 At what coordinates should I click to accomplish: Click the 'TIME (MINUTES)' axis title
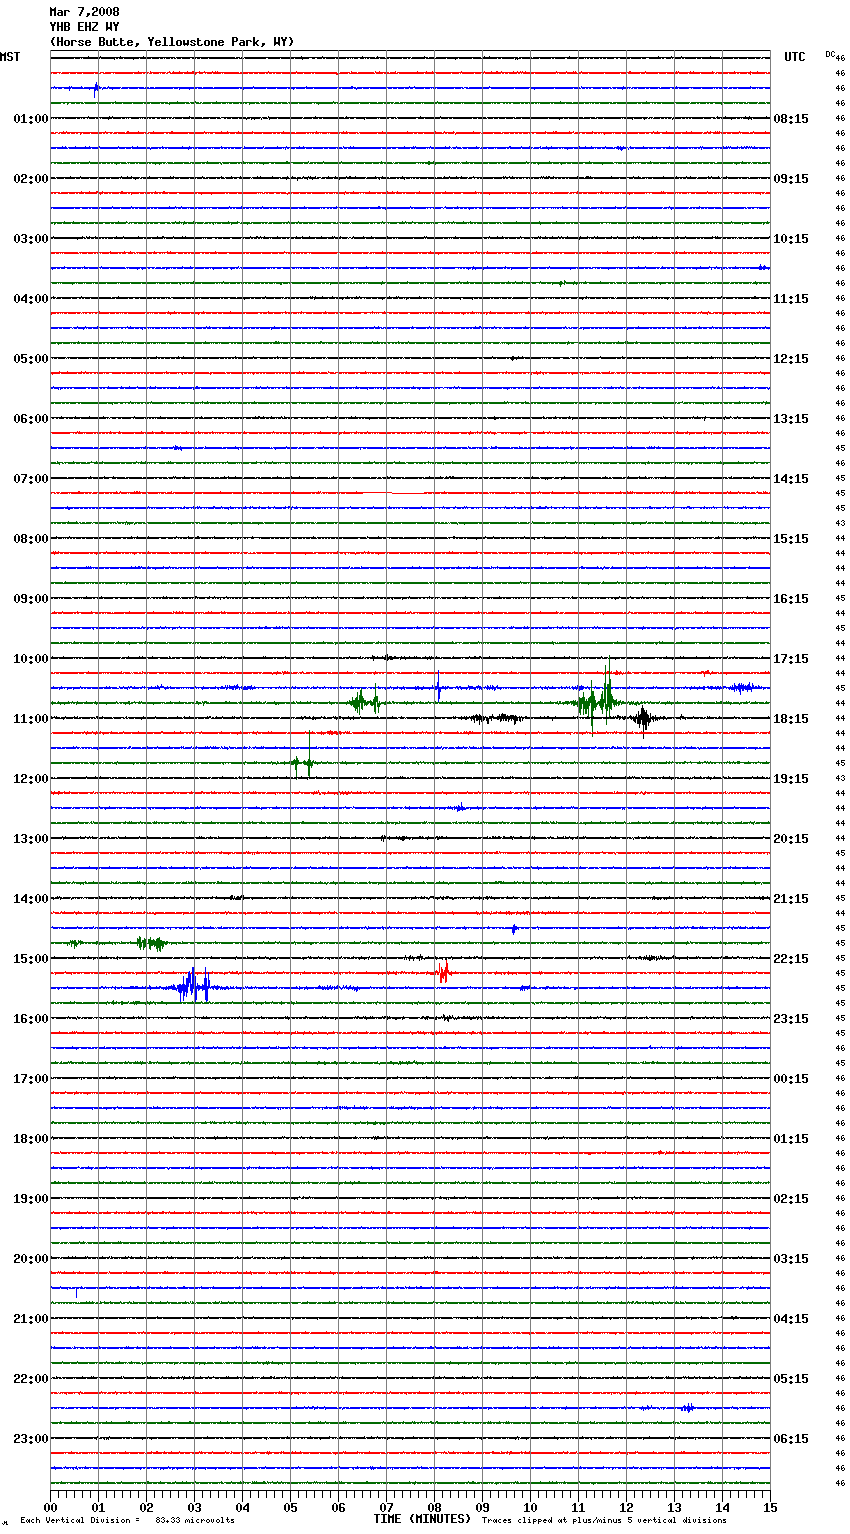click(422, 1519)
